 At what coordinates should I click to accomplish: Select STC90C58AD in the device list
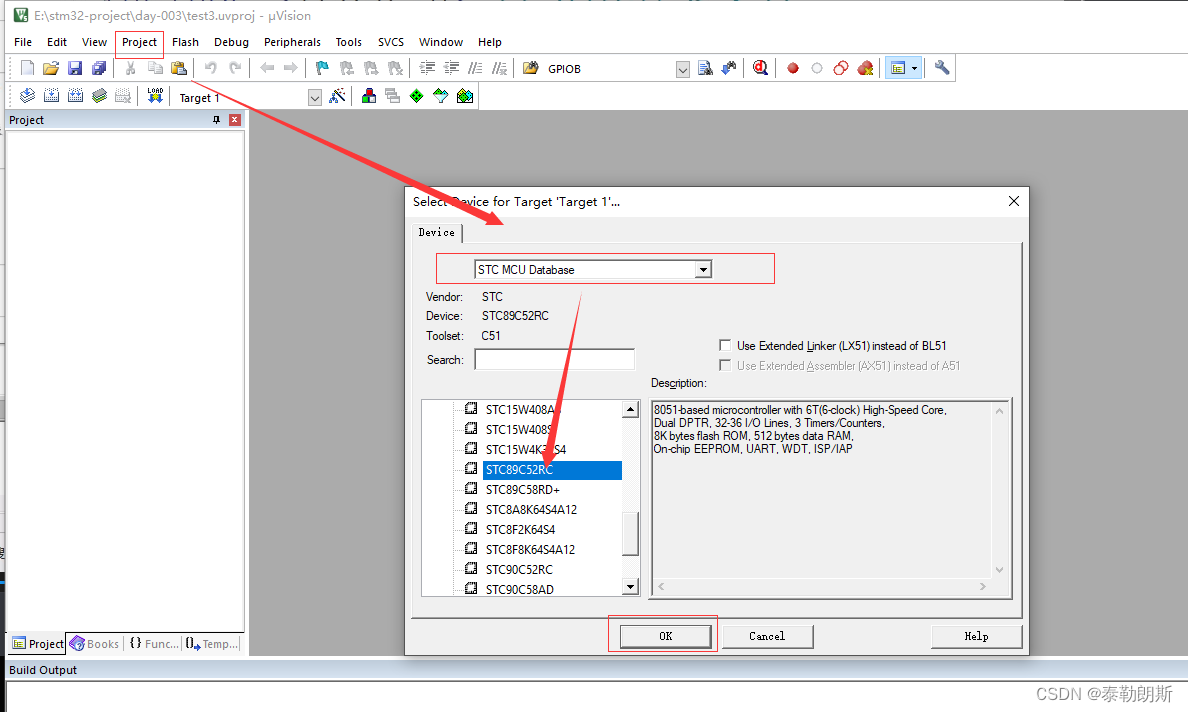[519, 589]
